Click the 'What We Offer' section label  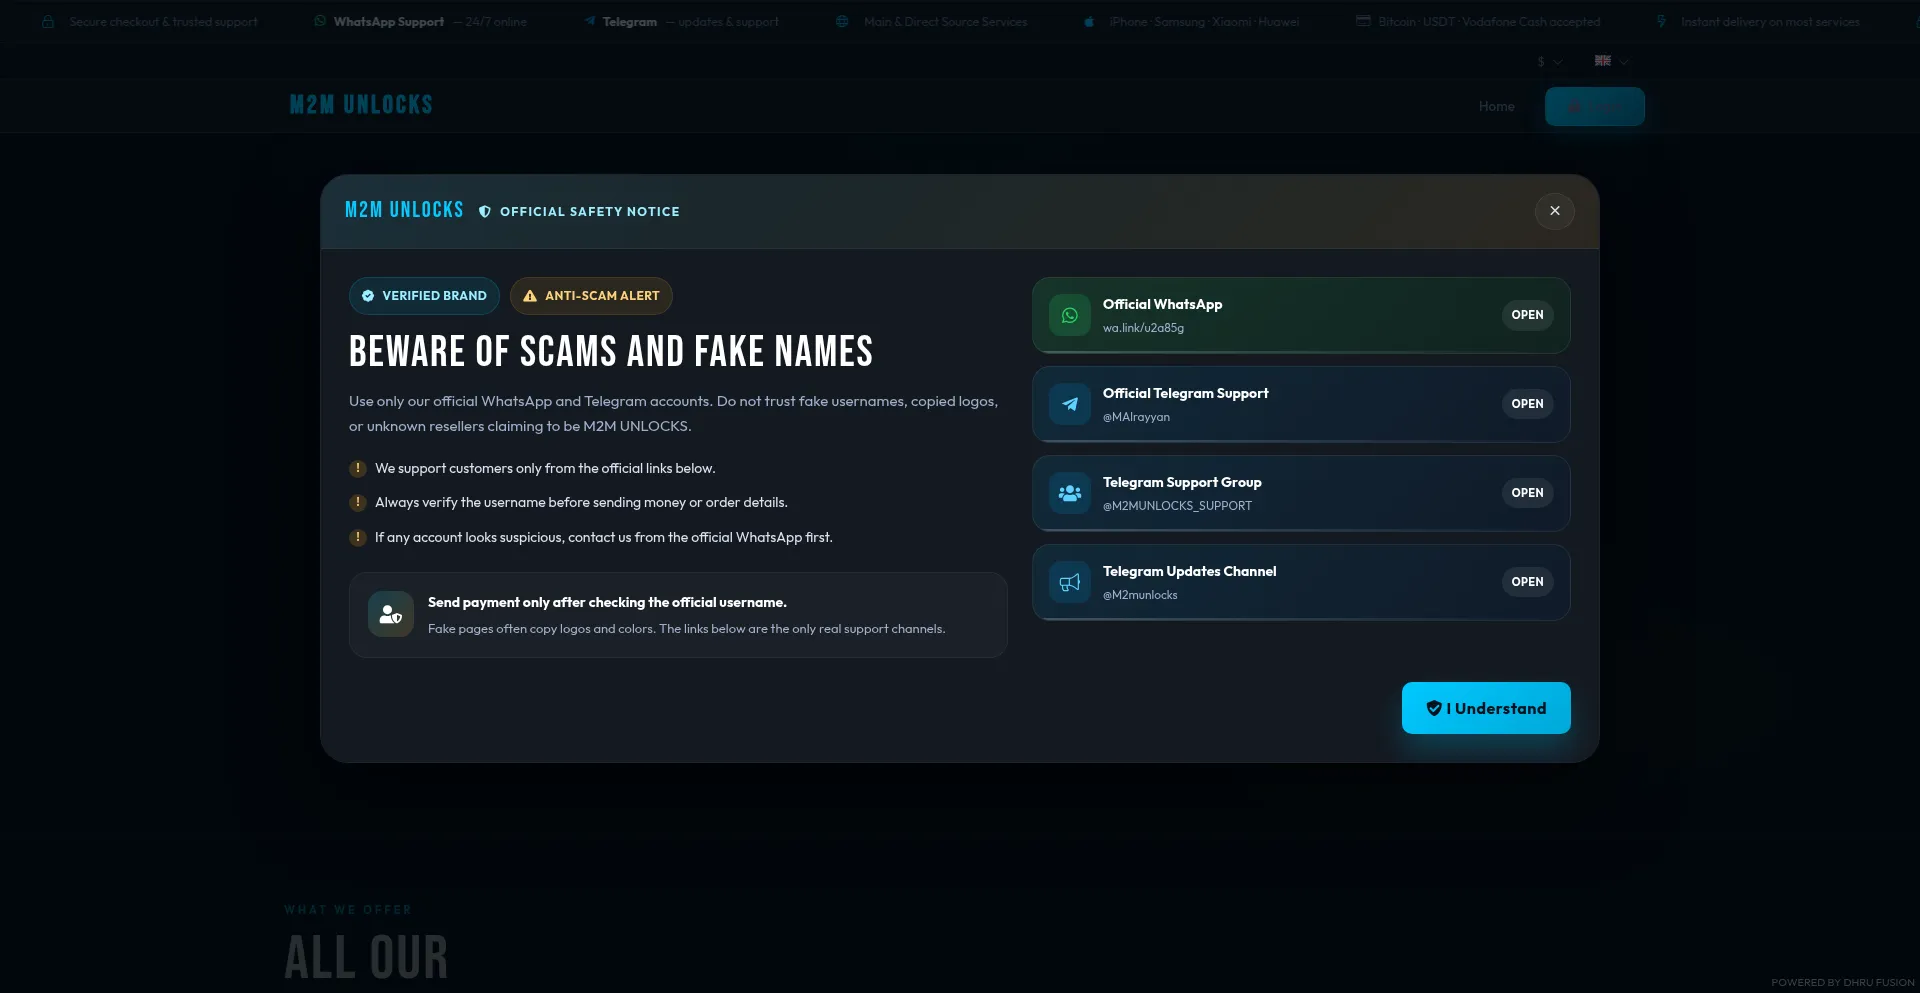coord(348,910)
